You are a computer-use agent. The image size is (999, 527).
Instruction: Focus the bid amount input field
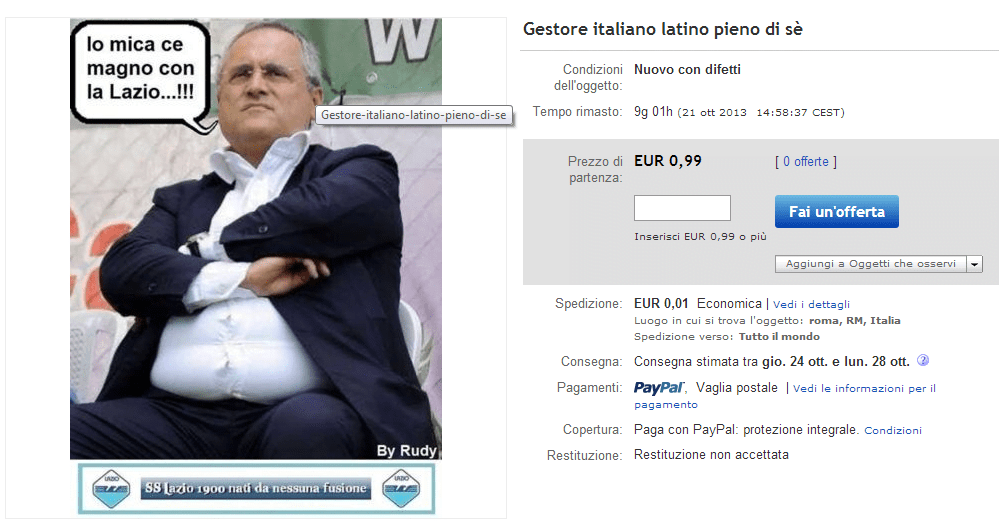click(682, 208)
